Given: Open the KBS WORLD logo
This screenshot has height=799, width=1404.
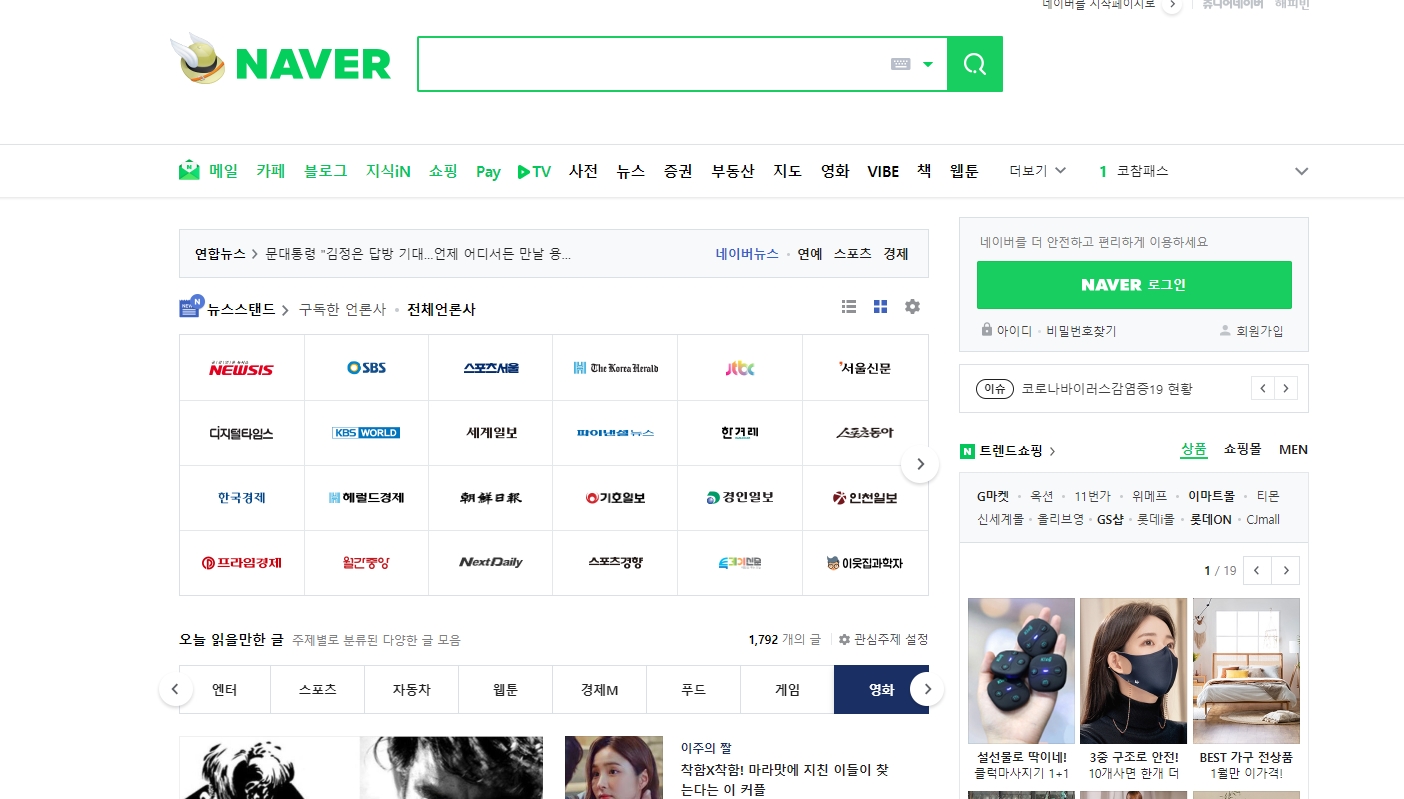Looking at the screenshot, I should click(x=366, y=433).
